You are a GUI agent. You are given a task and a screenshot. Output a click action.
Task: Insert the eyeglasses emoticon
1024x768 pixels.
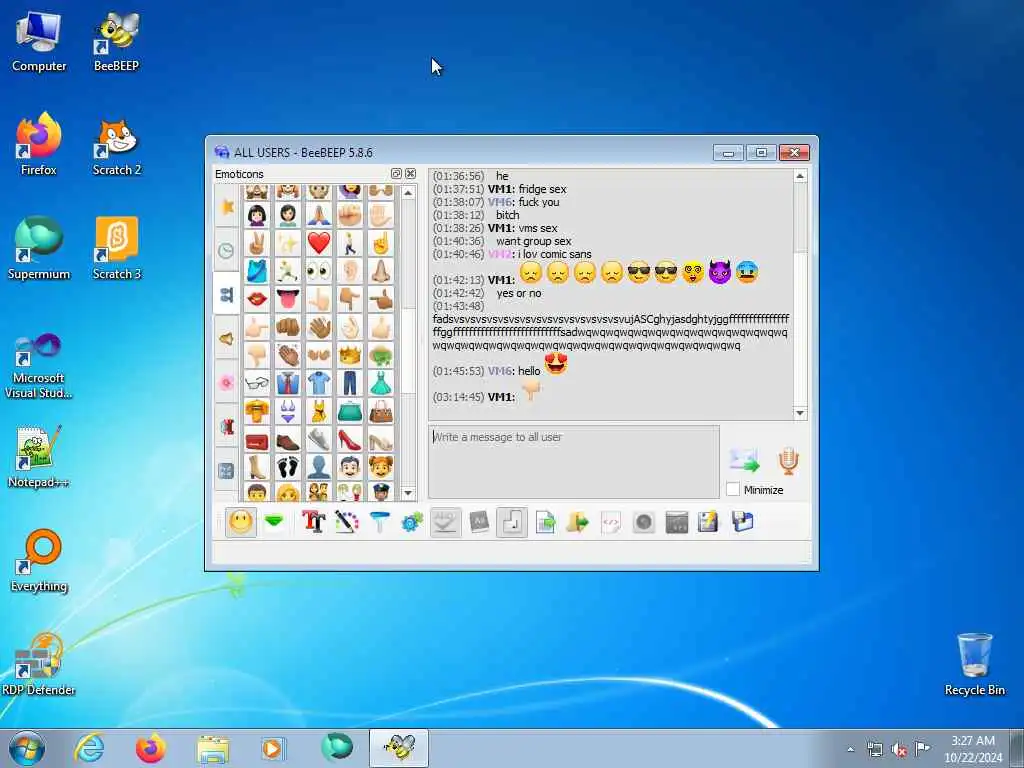click(257, 383)
